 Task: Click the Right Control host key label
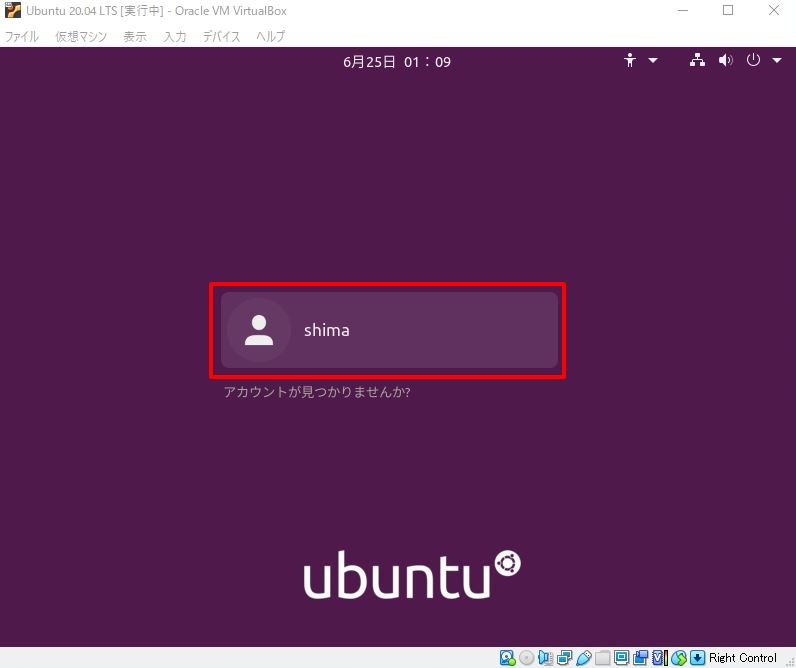click(x=743, y=658)
